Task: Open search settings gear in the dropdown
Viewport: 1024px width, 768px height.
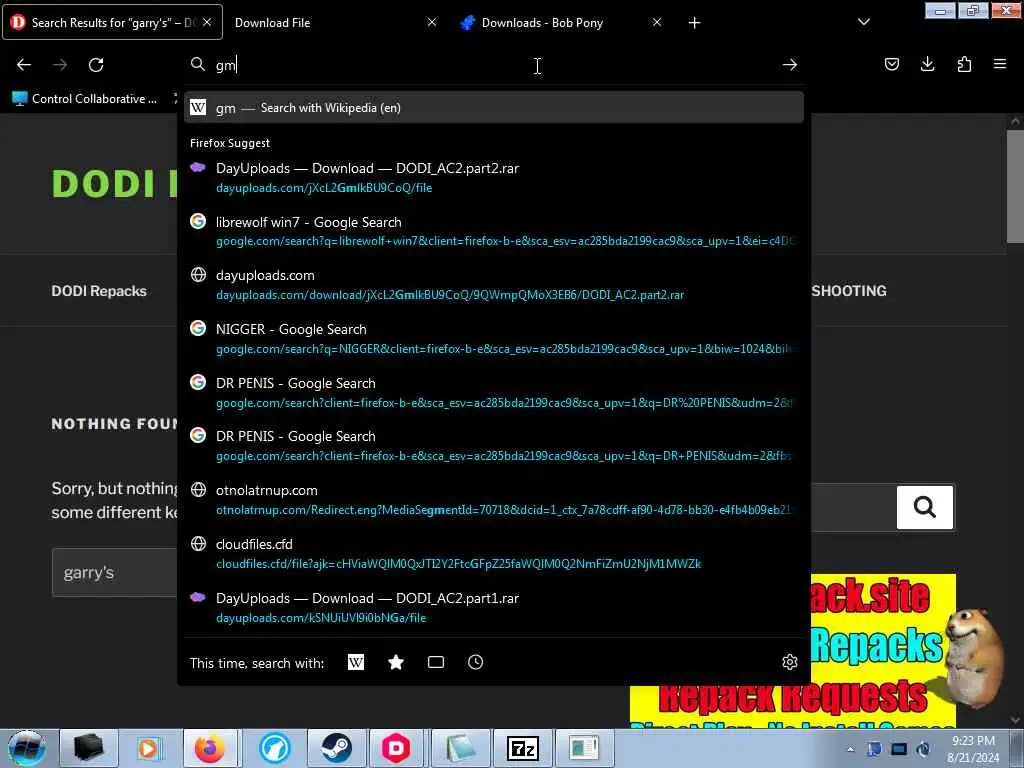Action: tap(790, 662)
